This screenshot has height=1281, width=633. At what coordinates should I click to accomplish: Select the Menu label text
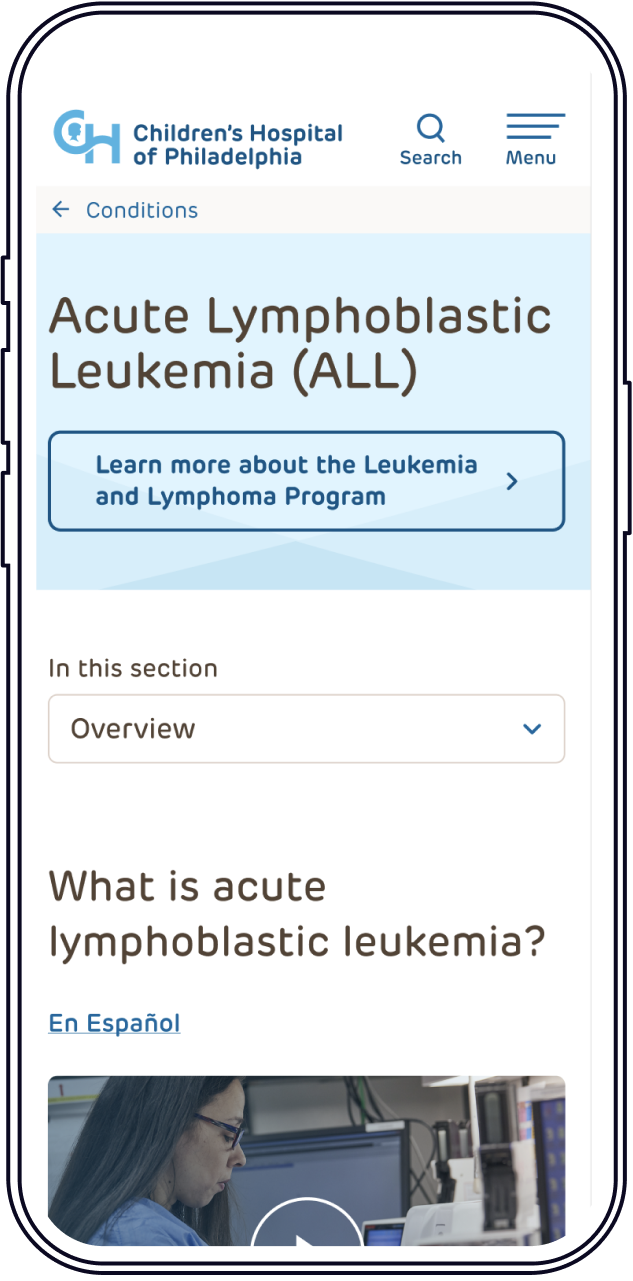(531, 158)
